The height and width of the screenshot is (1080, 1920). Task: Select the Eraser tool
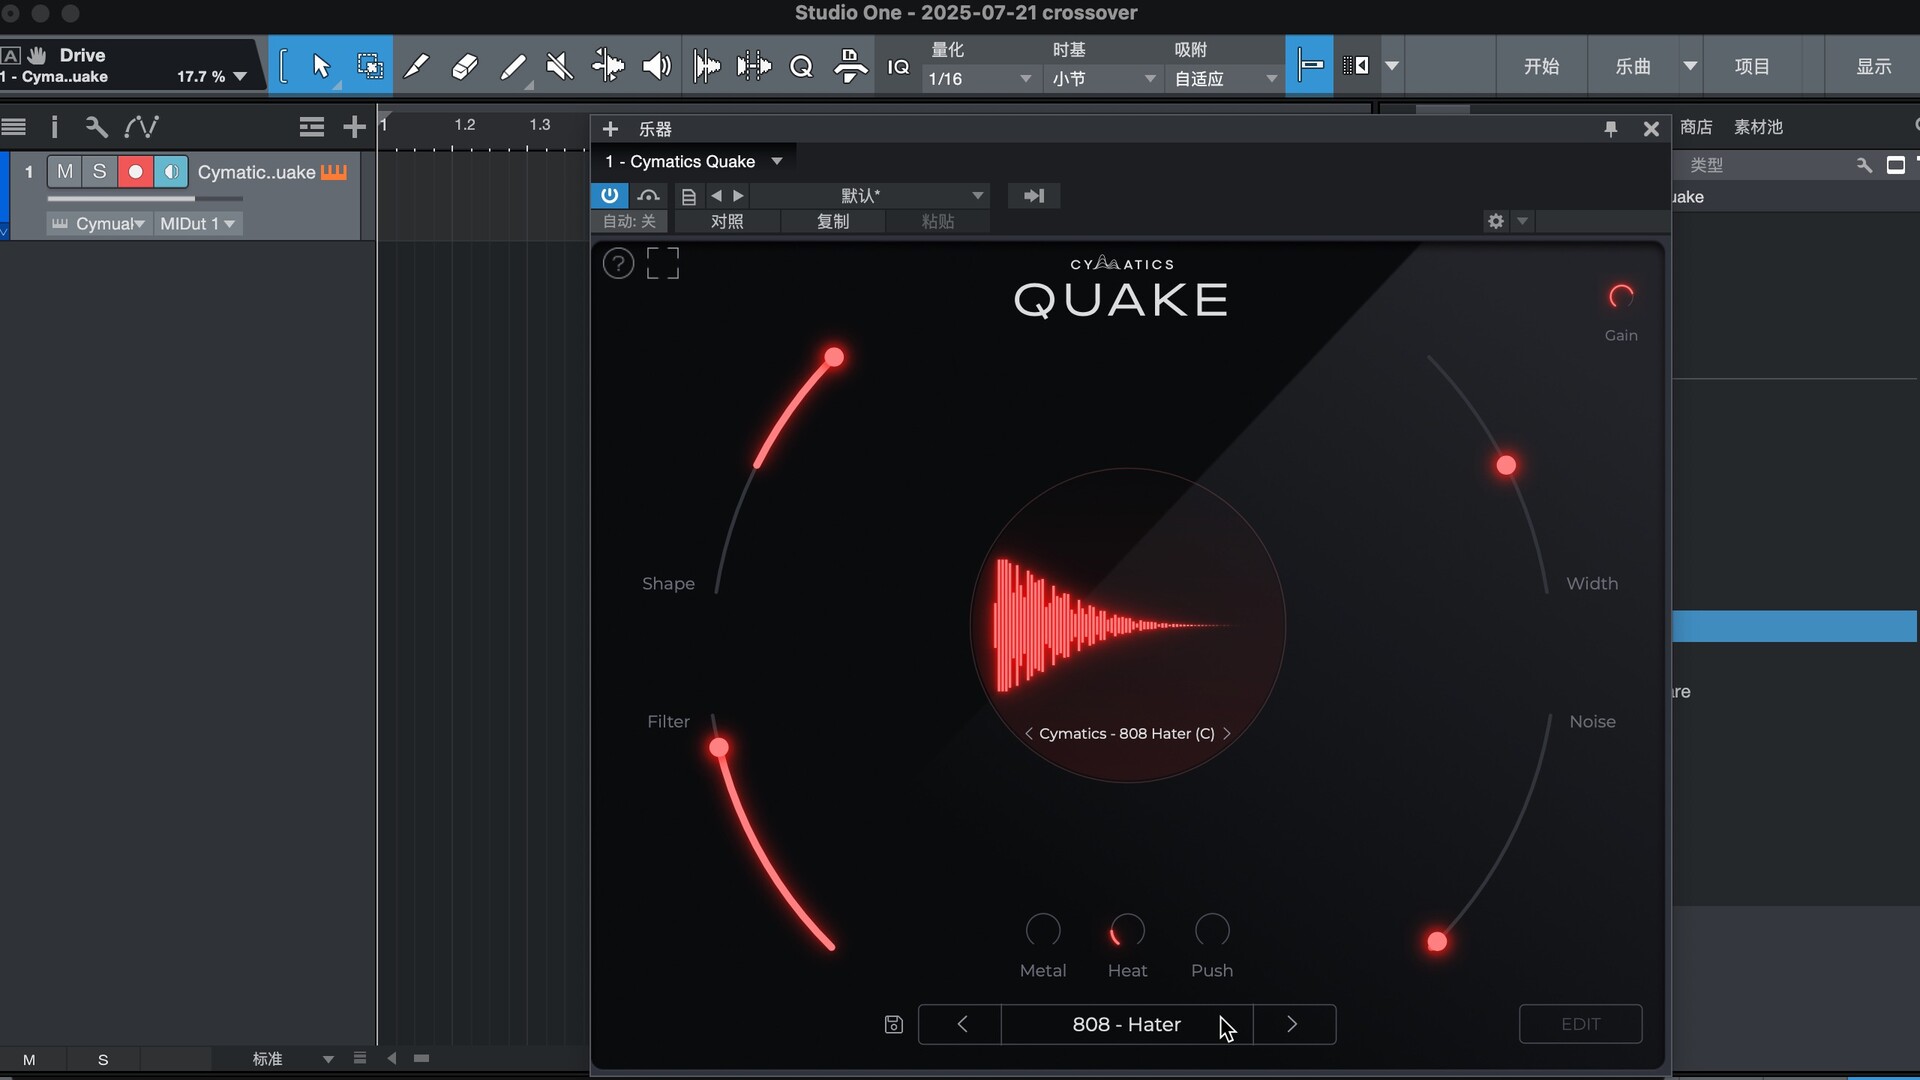464,66
